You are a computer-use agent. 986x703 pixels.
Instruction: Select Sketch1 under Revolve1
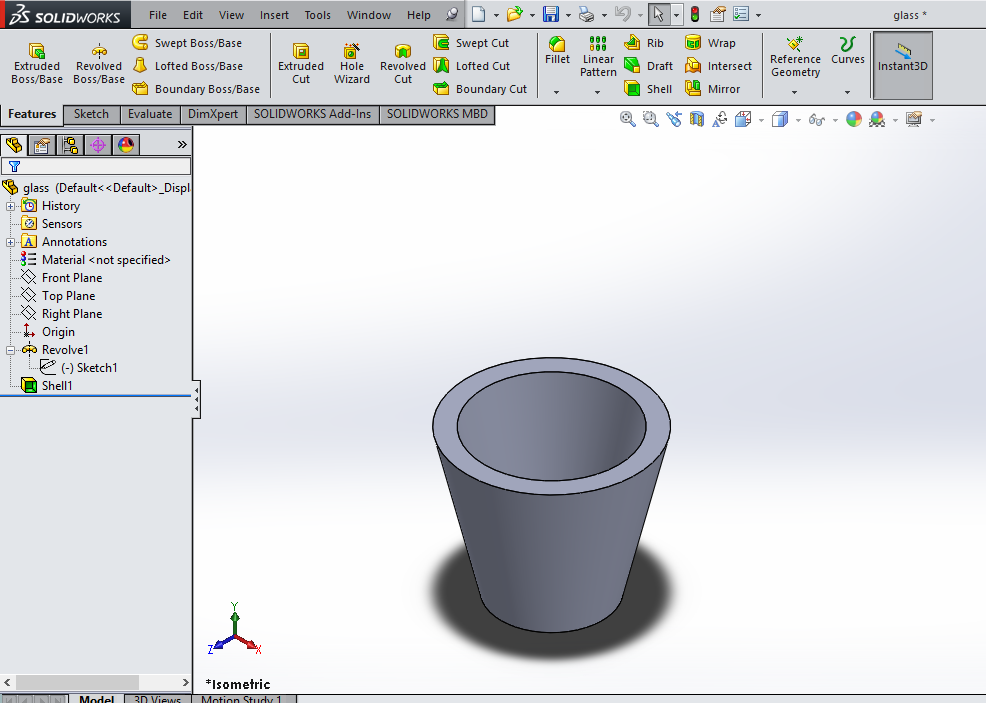point(79,368)
